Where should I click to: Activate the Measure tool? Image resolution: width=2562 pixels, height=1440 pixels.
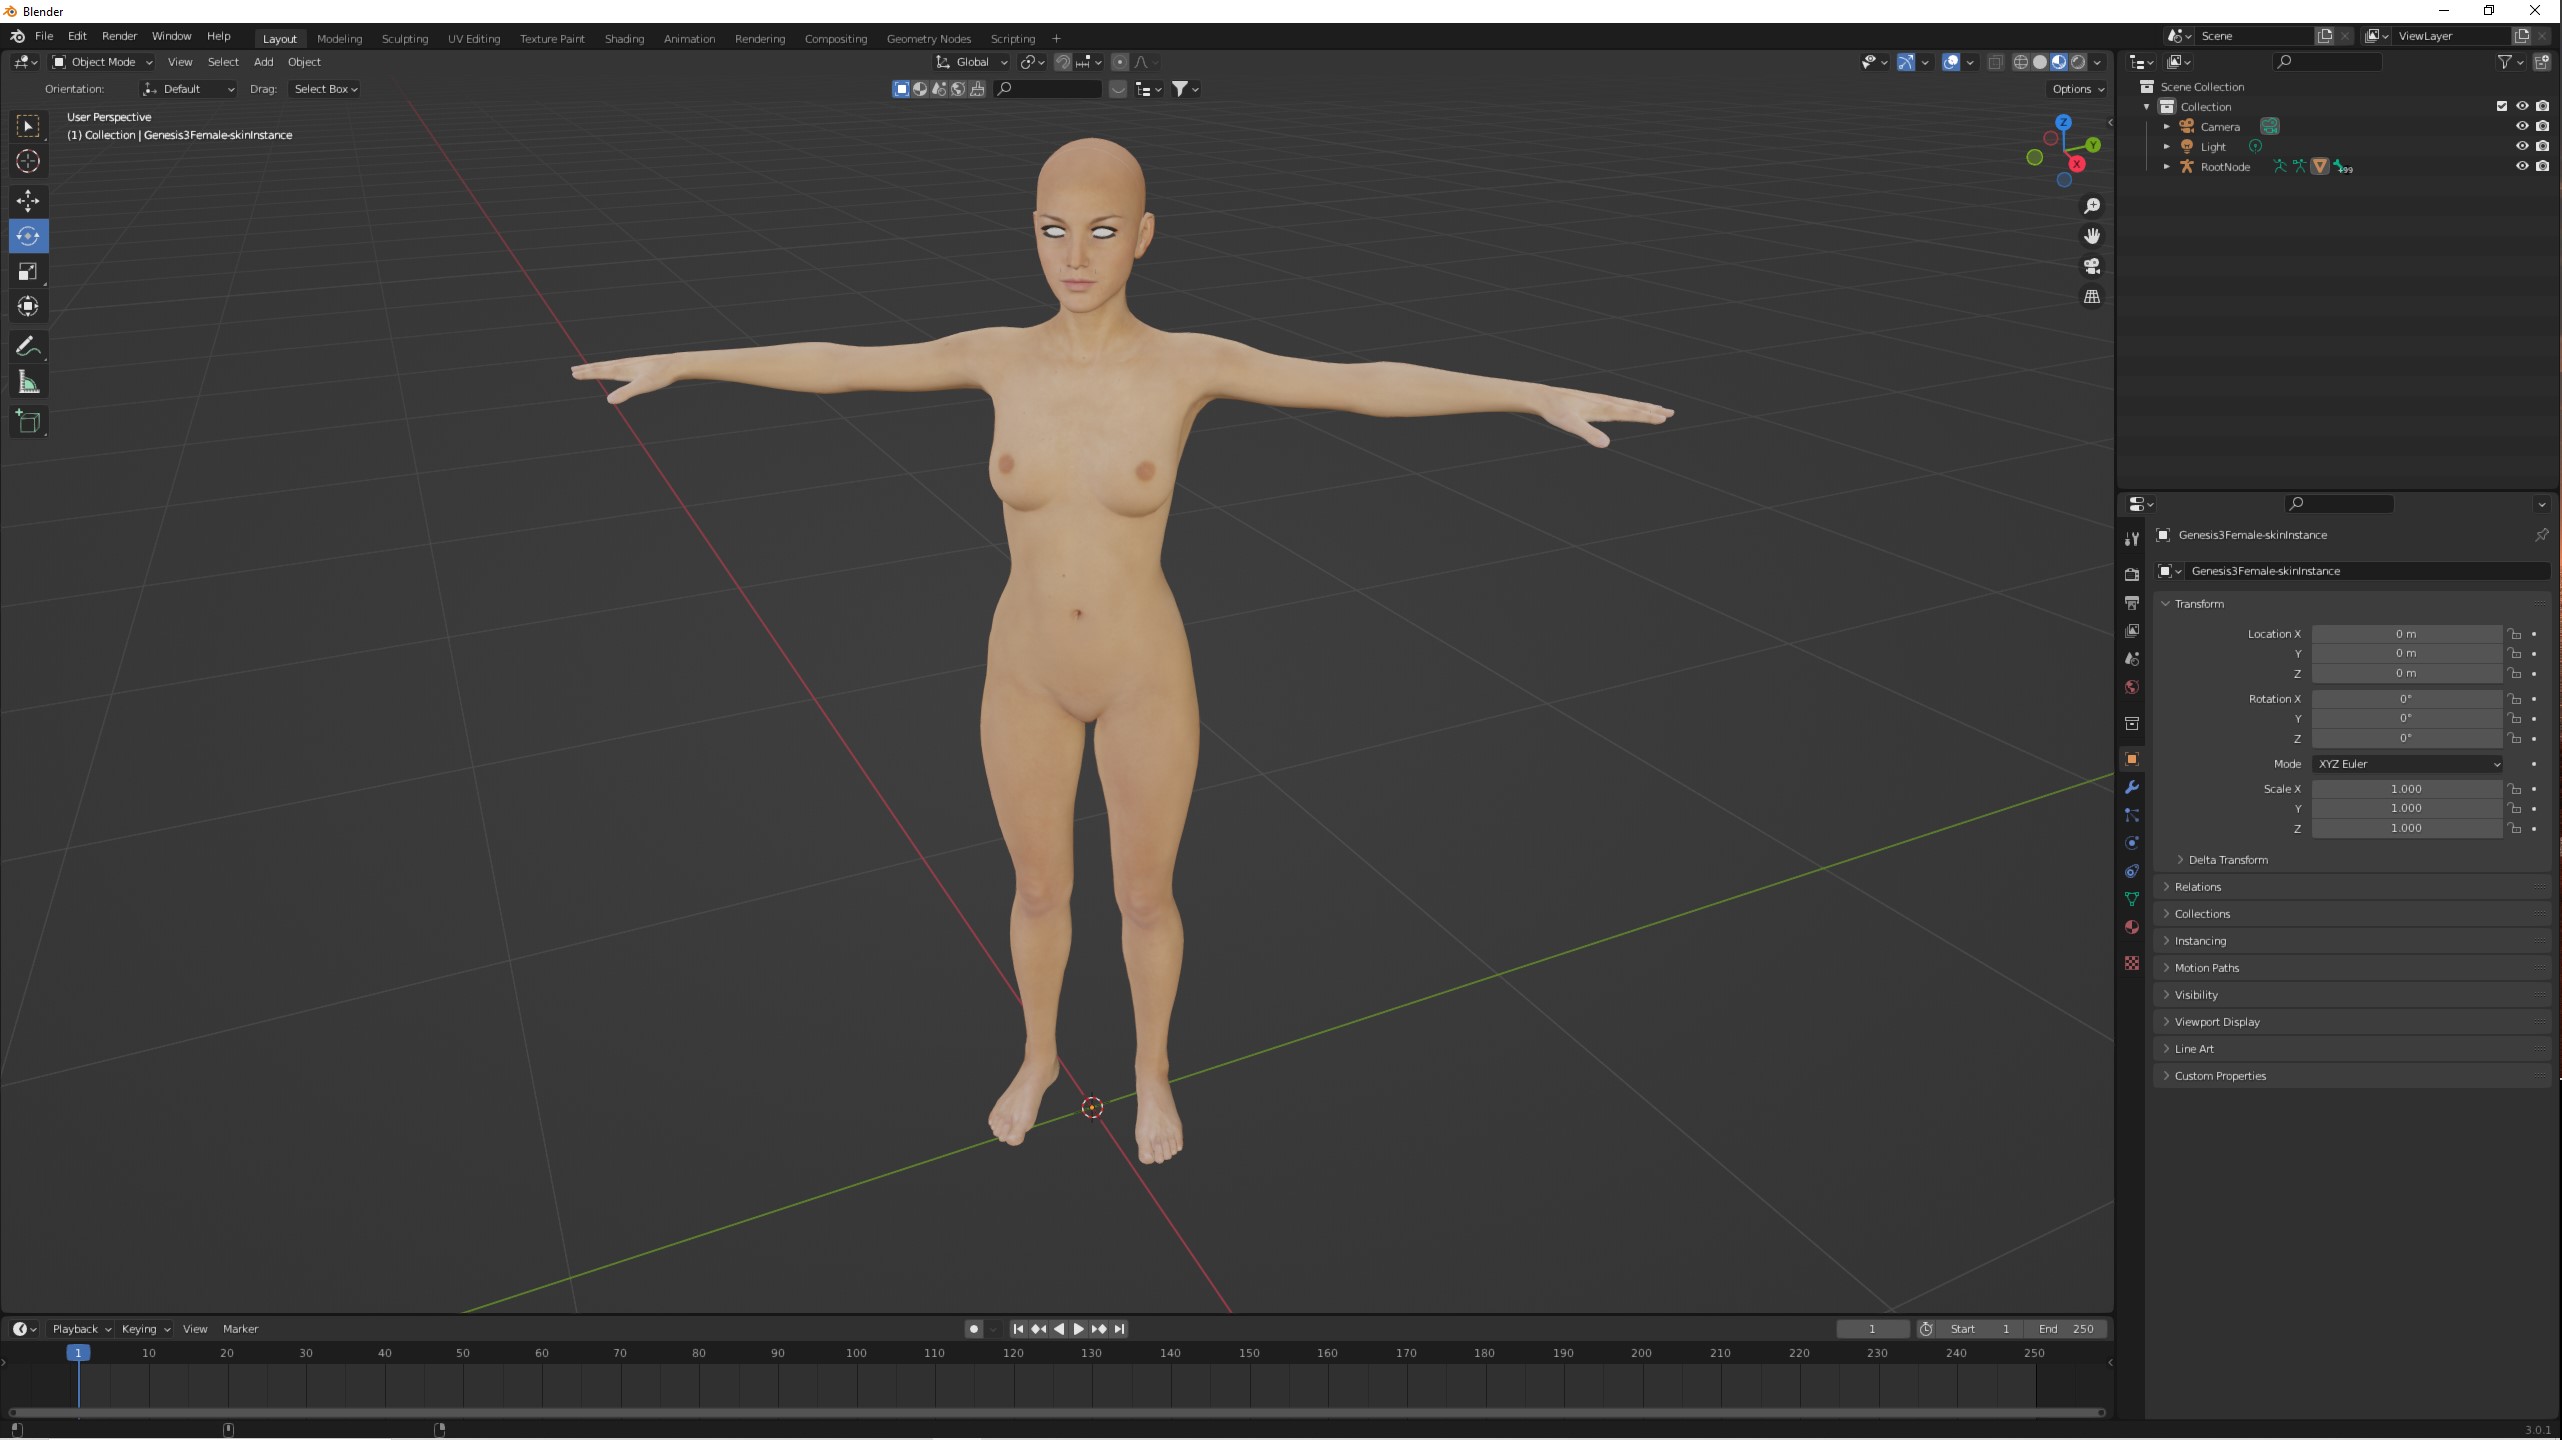point(28,383)
